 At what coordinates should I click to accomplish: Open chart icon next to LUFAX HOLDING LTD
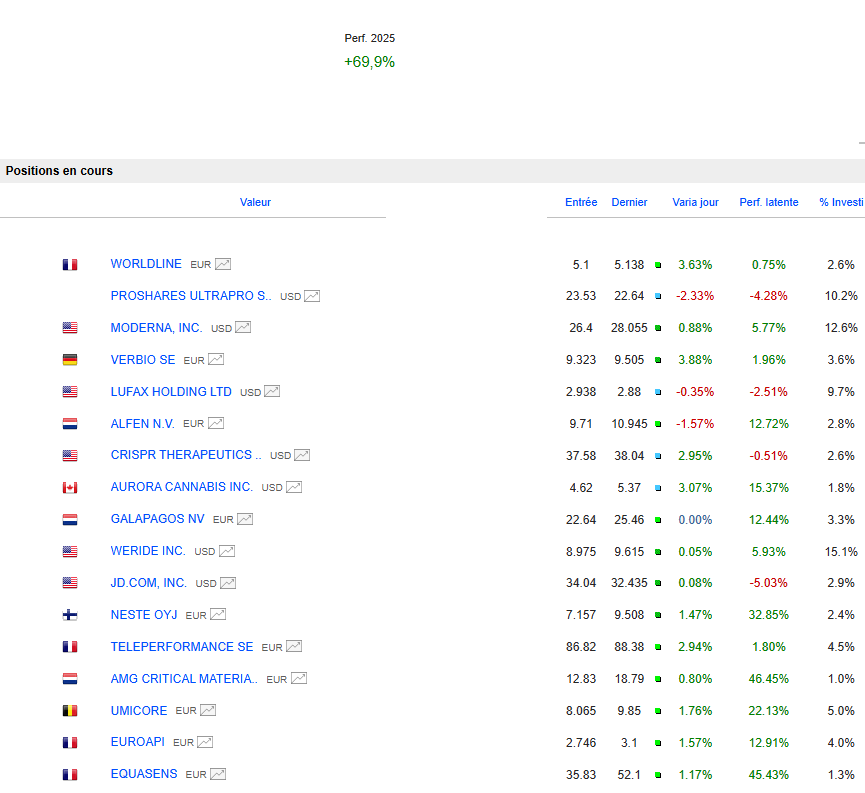[273, 392]
